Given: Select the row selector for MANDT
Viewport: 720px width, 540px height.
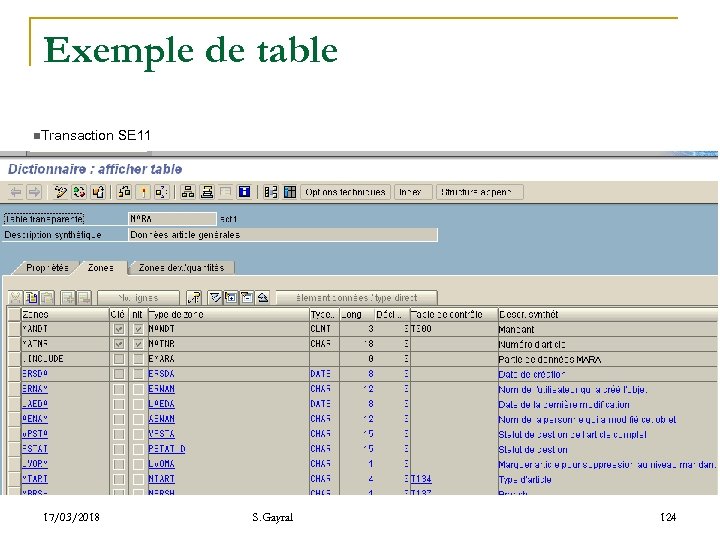Looking at the screenshot, I should pos(14,329).
